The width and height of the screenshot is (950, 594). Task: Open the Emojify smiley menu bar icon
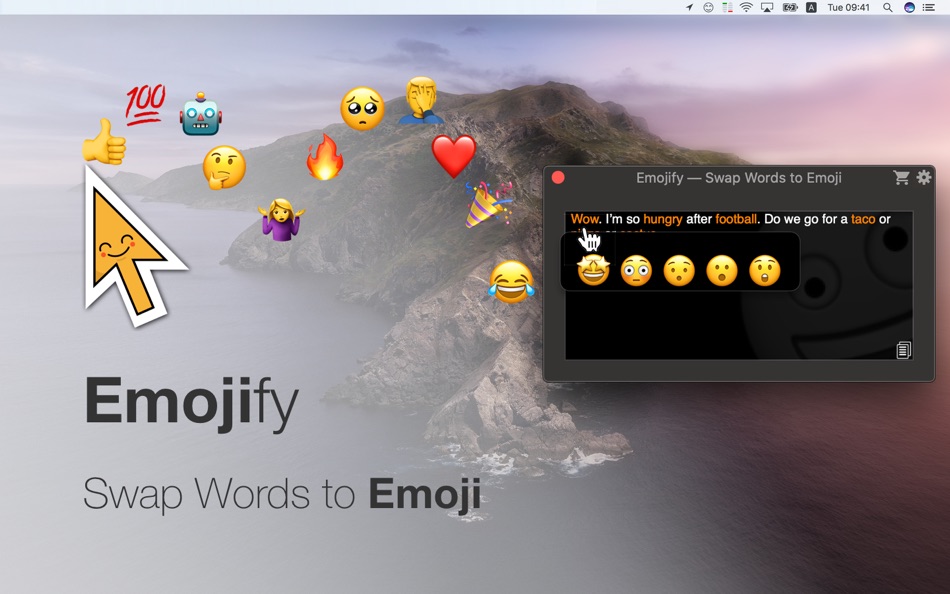pos(708,7)
